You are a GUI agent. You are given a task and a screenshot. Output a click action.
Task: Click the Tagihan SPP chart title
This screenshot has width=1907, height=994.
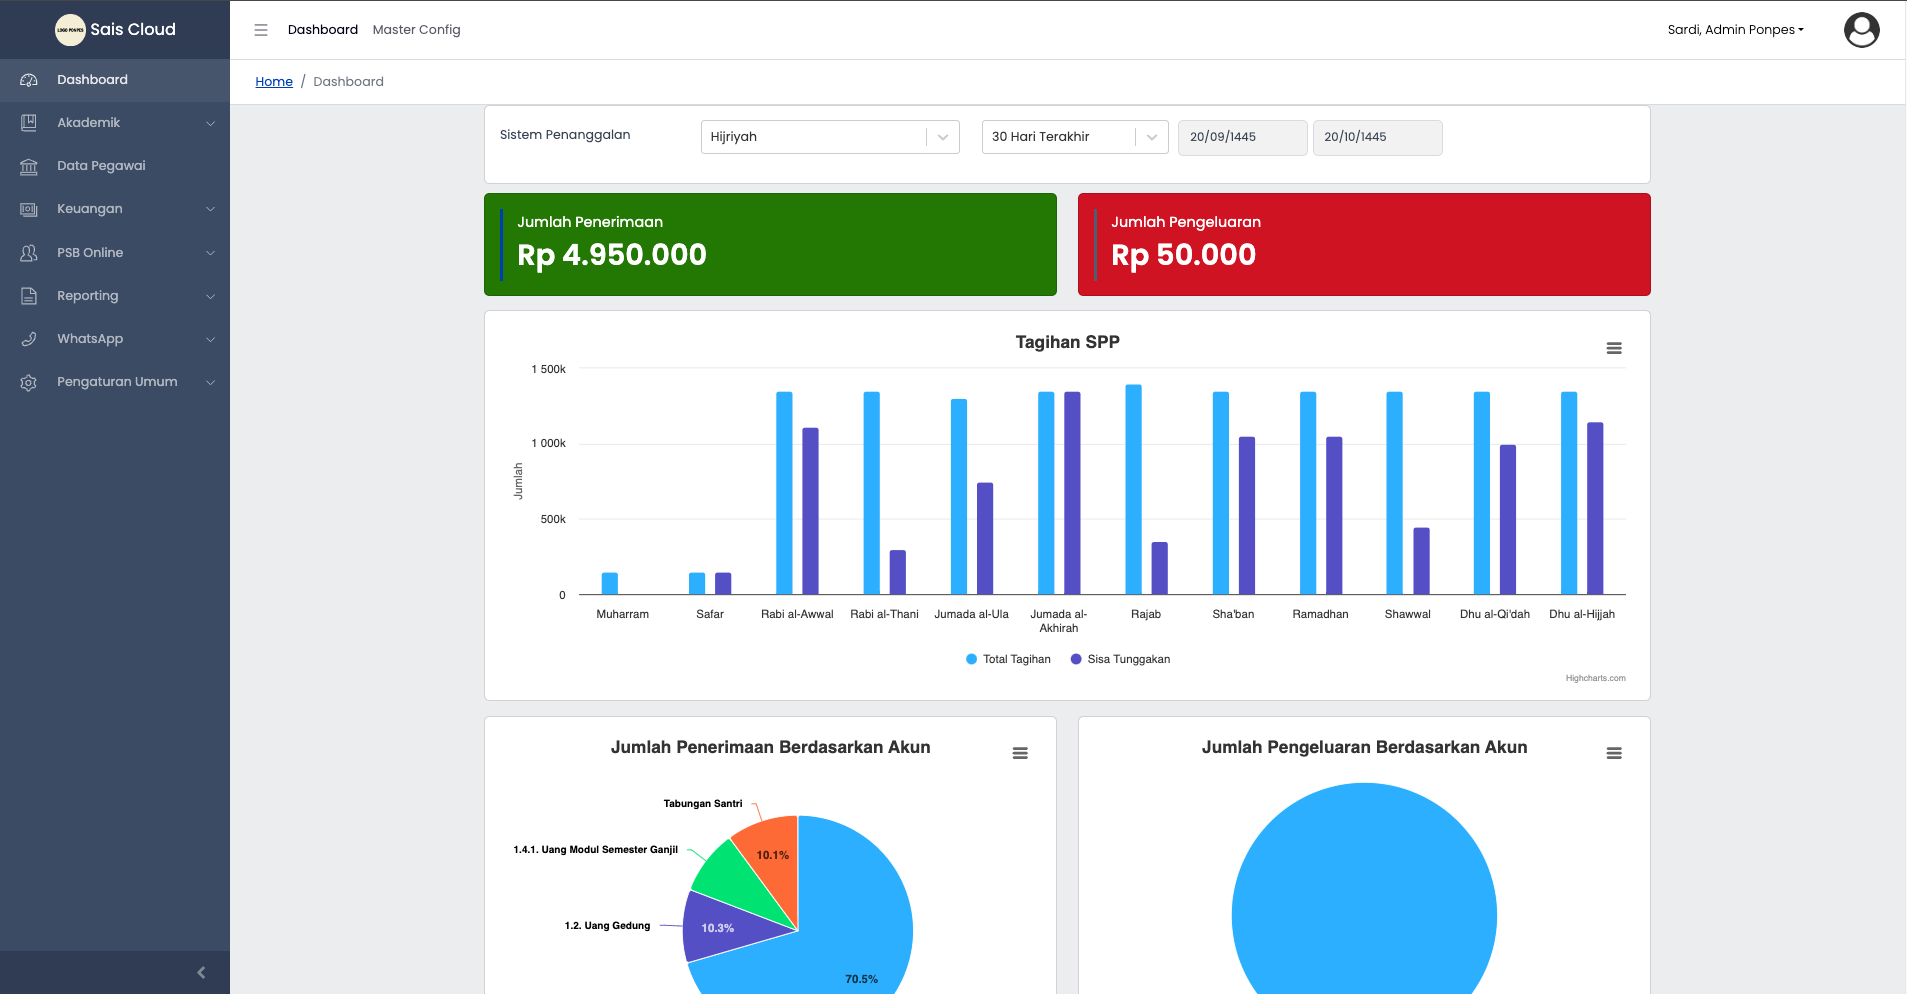[1067, 342]
